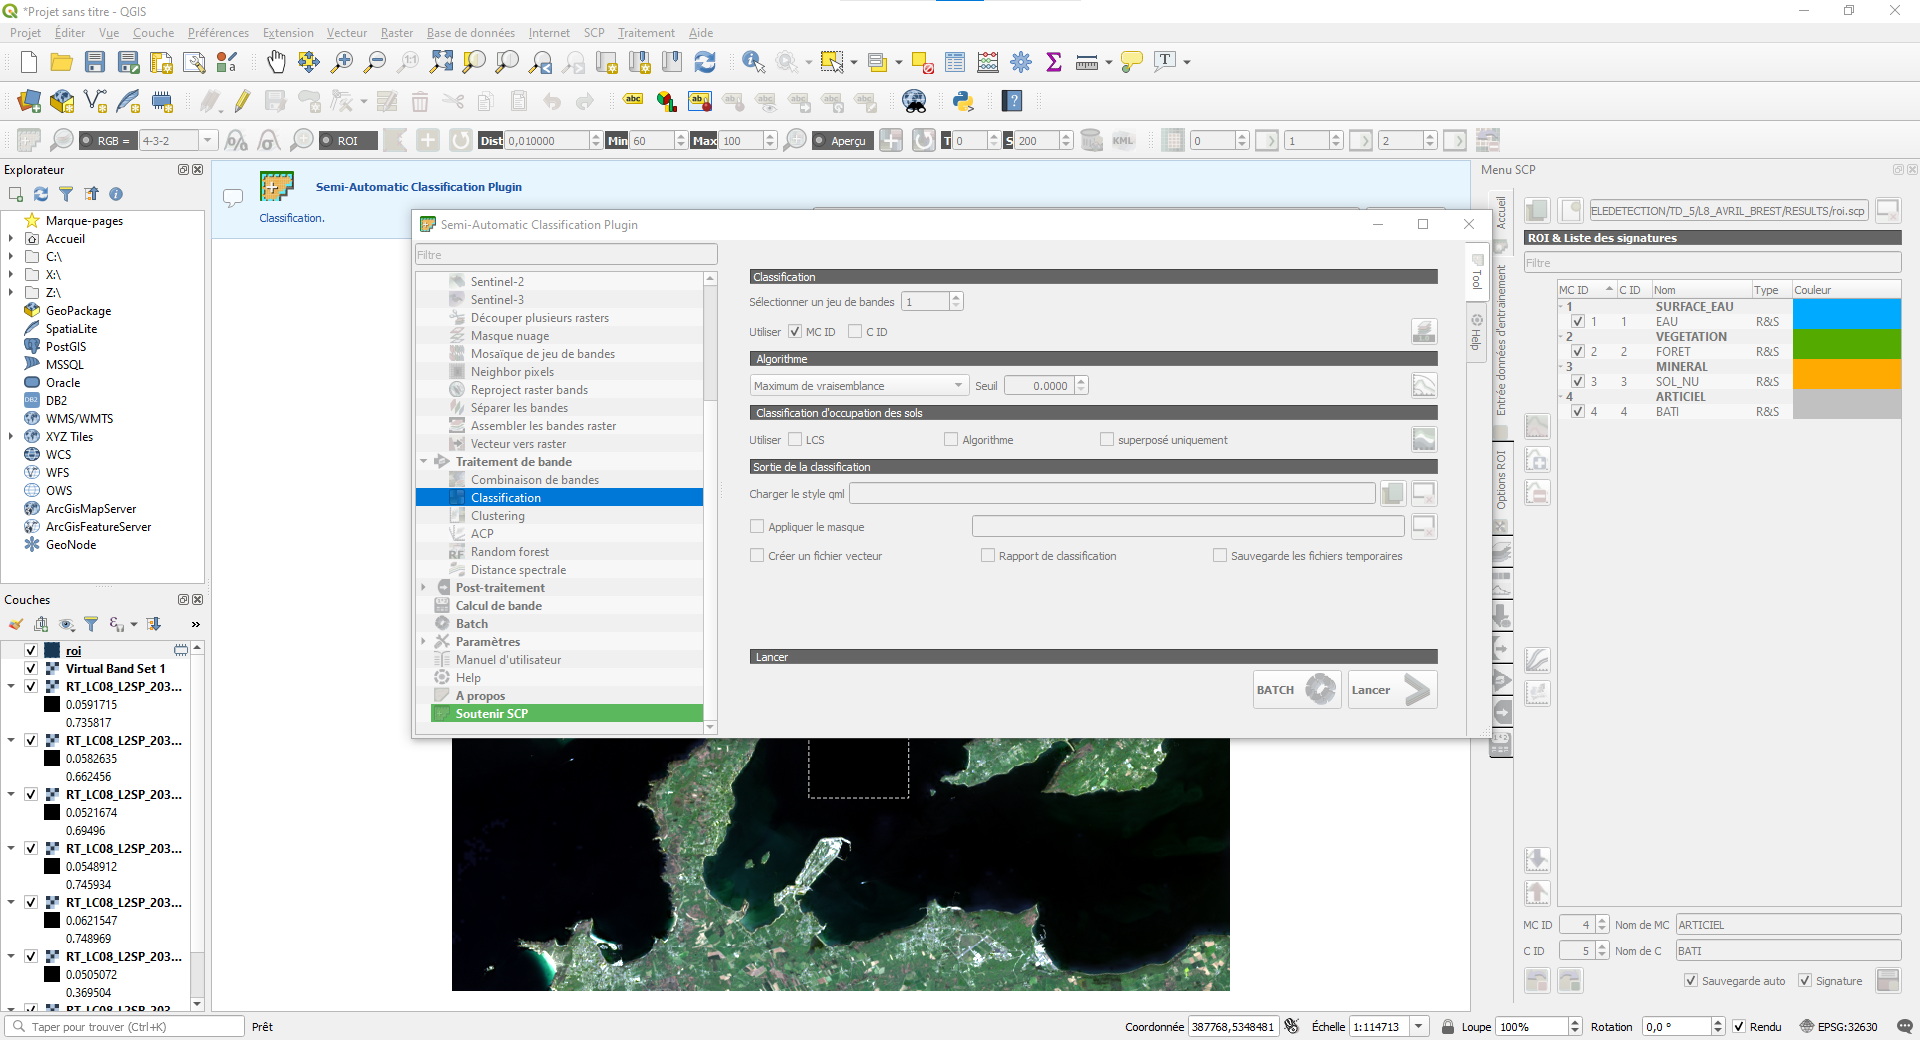Click the Sum statistics icon
Viewport: 1920px width, 1040px height.
point(1053,62)
